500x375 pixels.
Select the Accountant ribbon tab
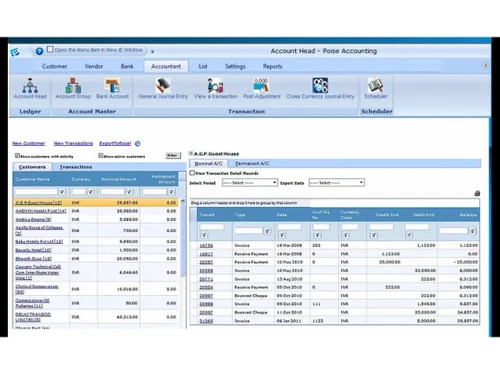166,66
